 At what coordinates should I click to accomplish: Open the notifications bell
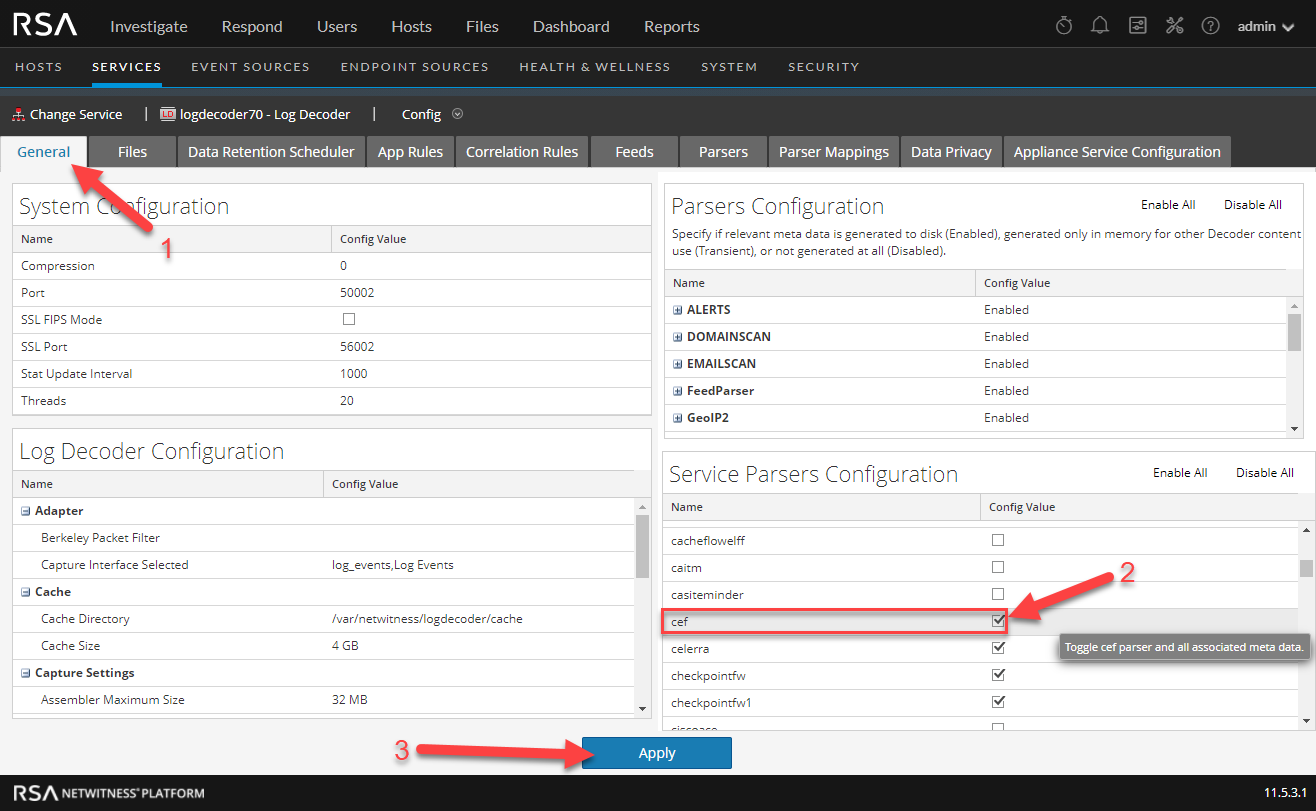click(1100, 26)
